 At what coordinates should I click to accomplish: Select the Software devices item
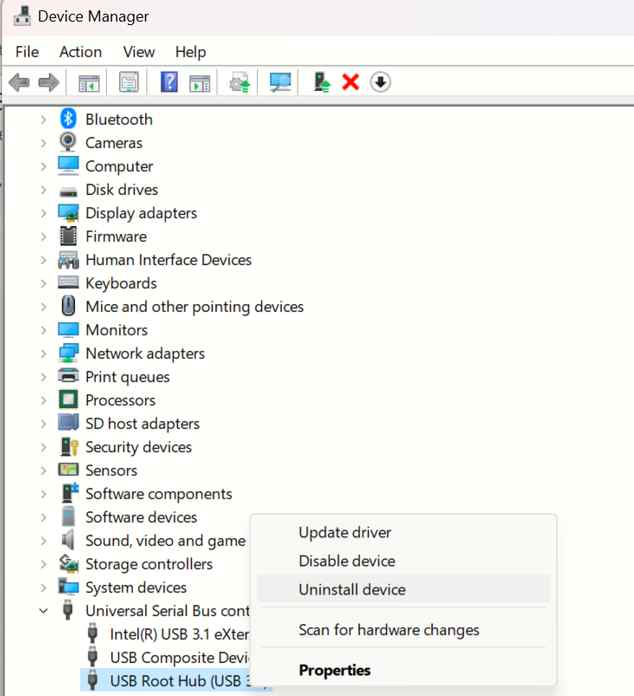tap(141, 517)
